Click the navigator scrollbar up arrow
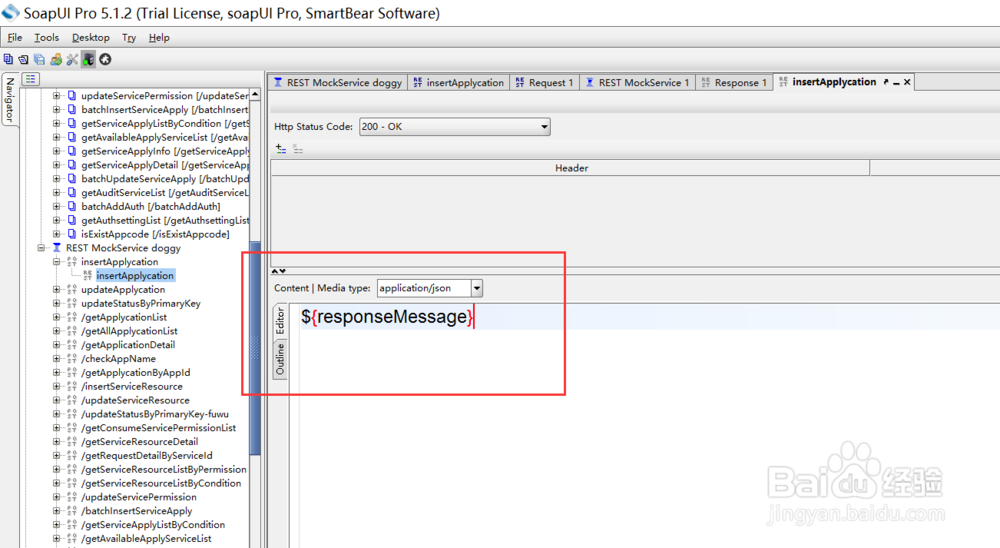 [x=255, y=94]
